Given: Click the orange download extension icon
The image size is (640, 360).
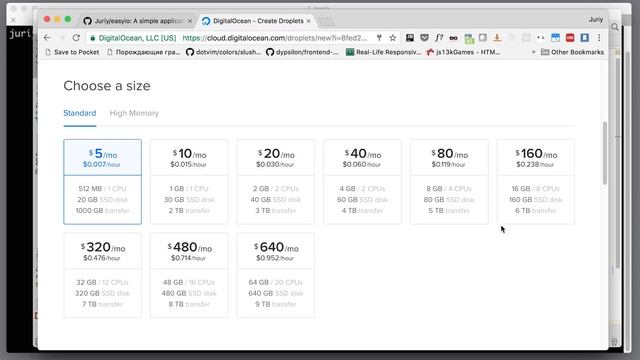Looking at the screenshot, I should coord(497,38).
